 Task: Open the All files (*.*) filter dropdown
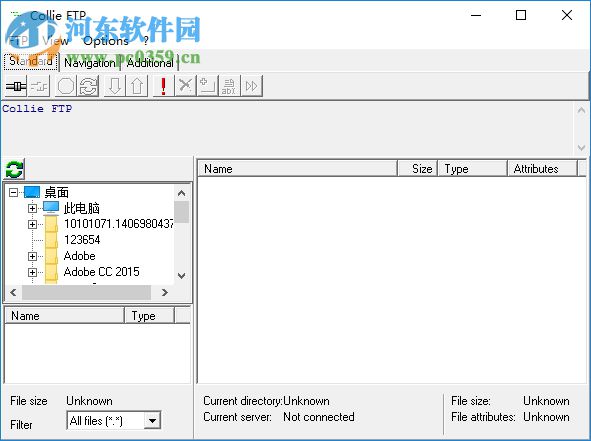[x=152, y=420]
